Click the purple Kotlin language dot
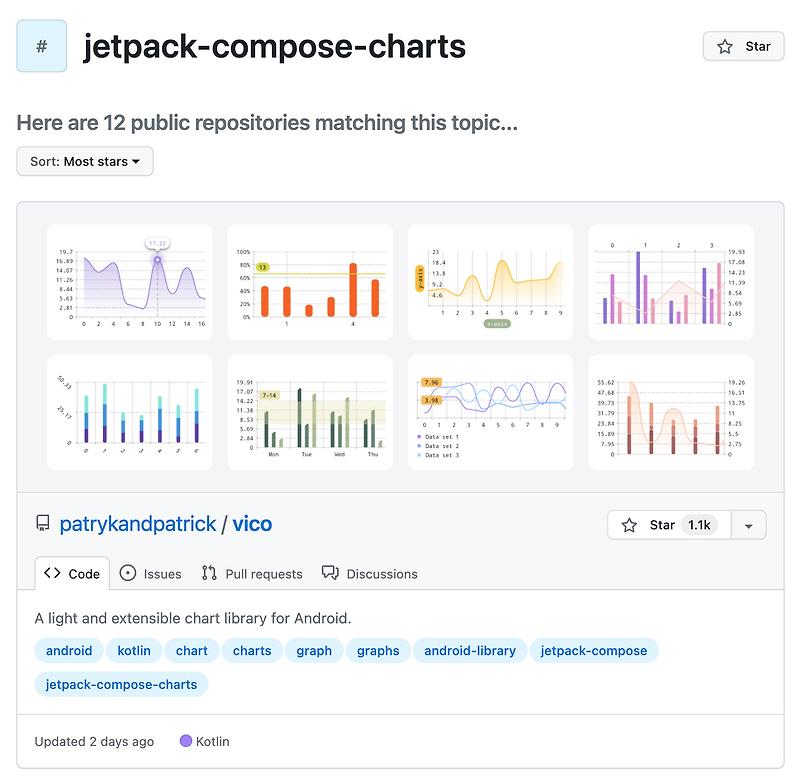Image resolution: width=800 pixels, height=783 pixels. tap(185, 741)
